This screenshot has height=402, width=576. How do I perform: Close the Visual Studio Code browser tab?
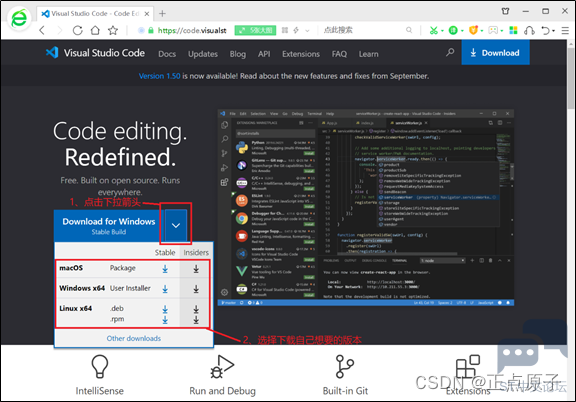147,14
